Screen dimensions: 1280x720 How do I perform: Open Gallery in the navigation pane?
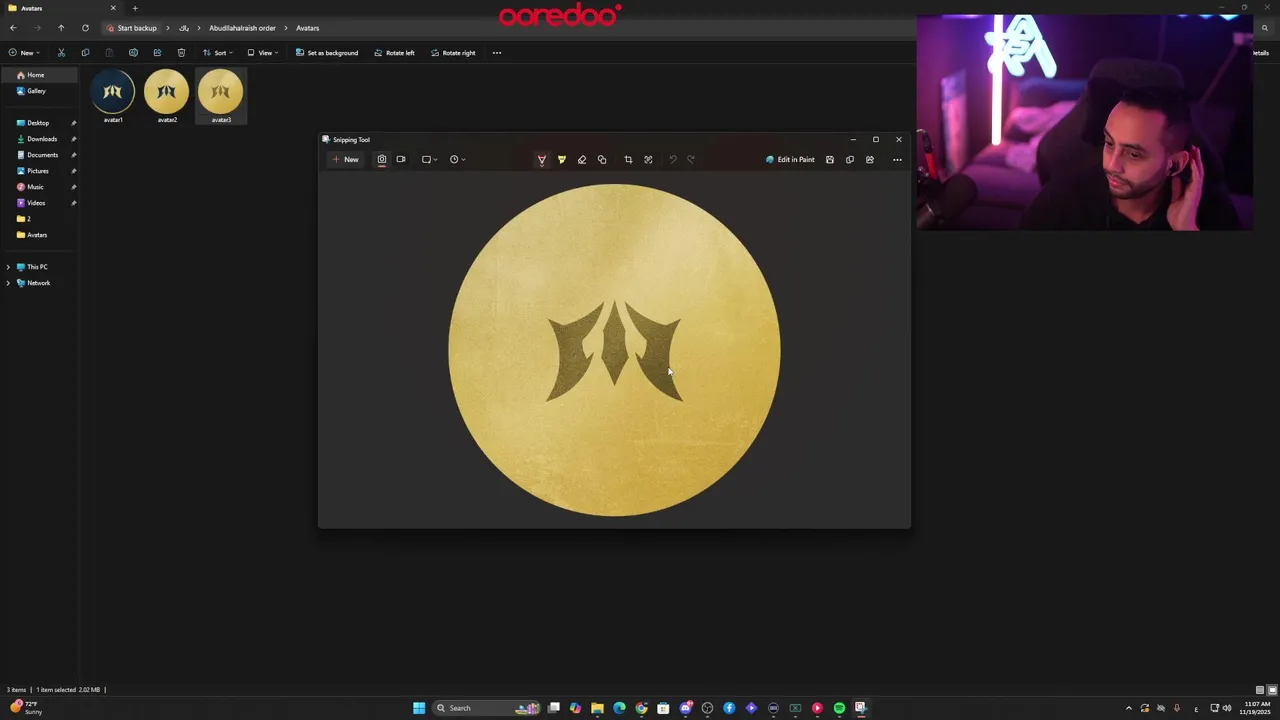point(38,91)
